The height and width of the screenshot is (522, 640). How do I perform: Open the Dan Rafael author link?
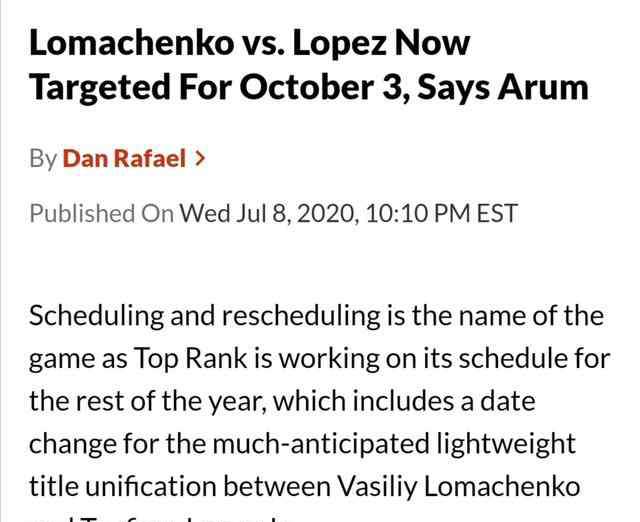tap(124, 158)
